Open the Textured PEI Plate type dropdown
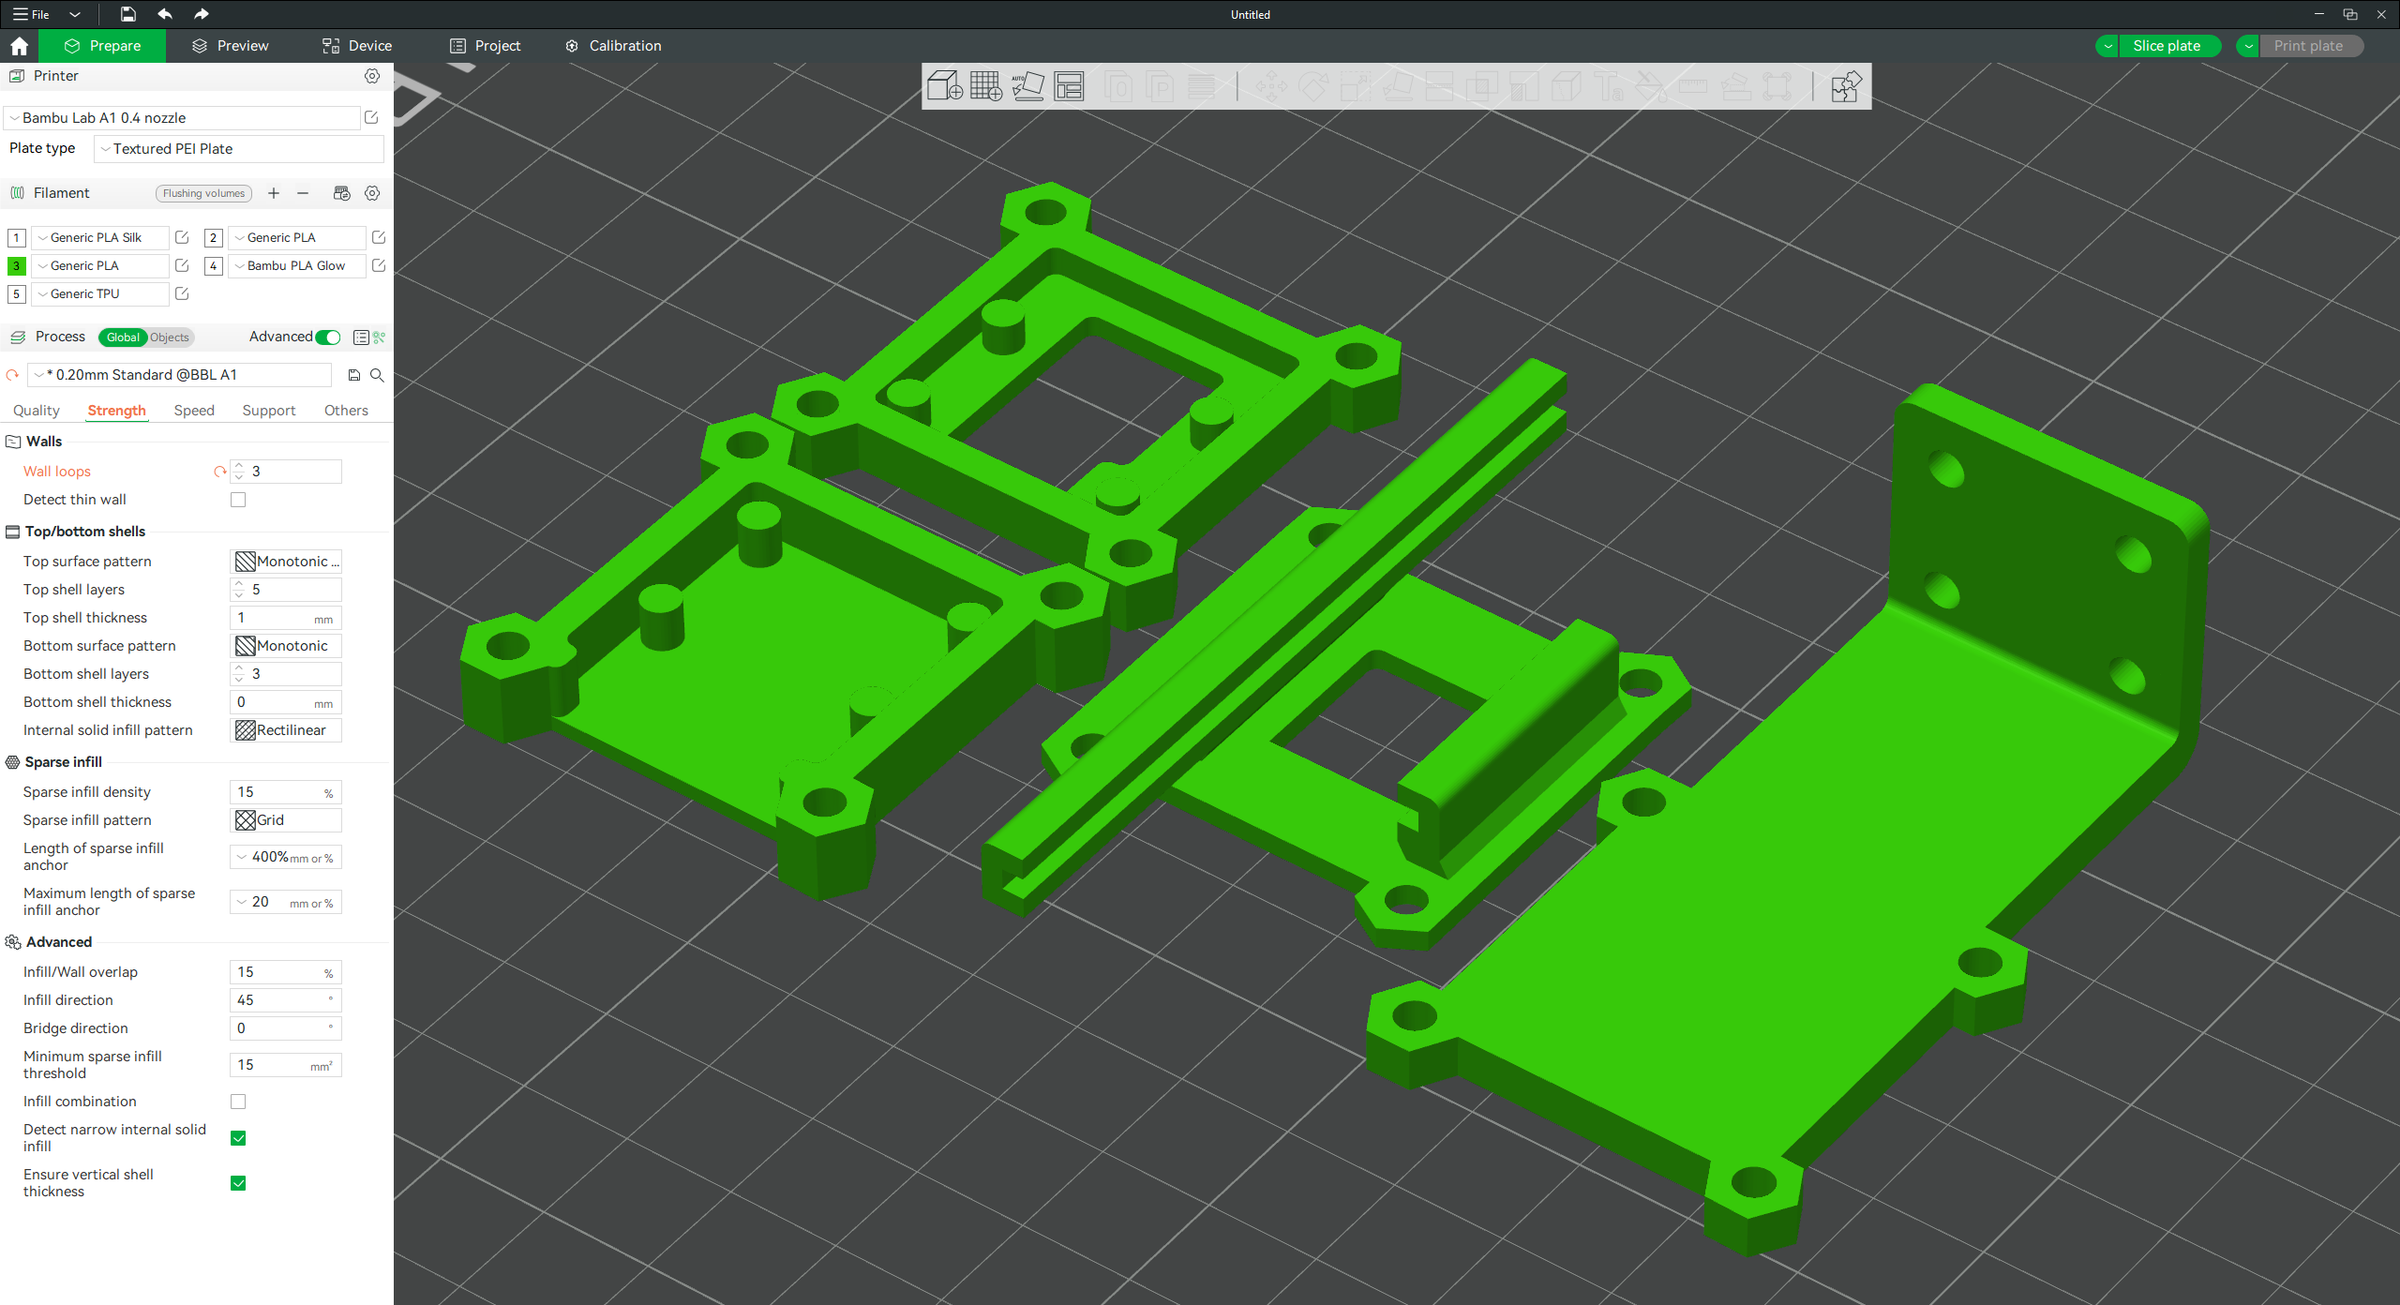Screen dimensions: 2400x1305 point(238,148)
